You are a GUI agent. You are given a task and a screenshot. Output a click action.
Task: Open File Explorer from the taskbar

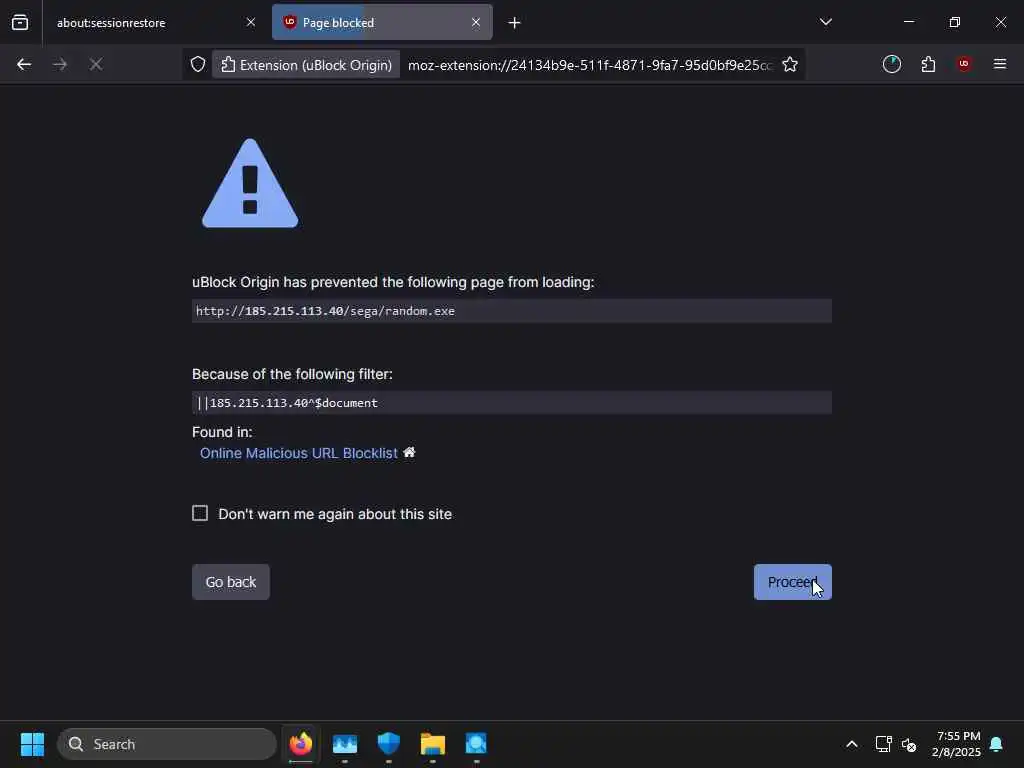click(432, 744)
